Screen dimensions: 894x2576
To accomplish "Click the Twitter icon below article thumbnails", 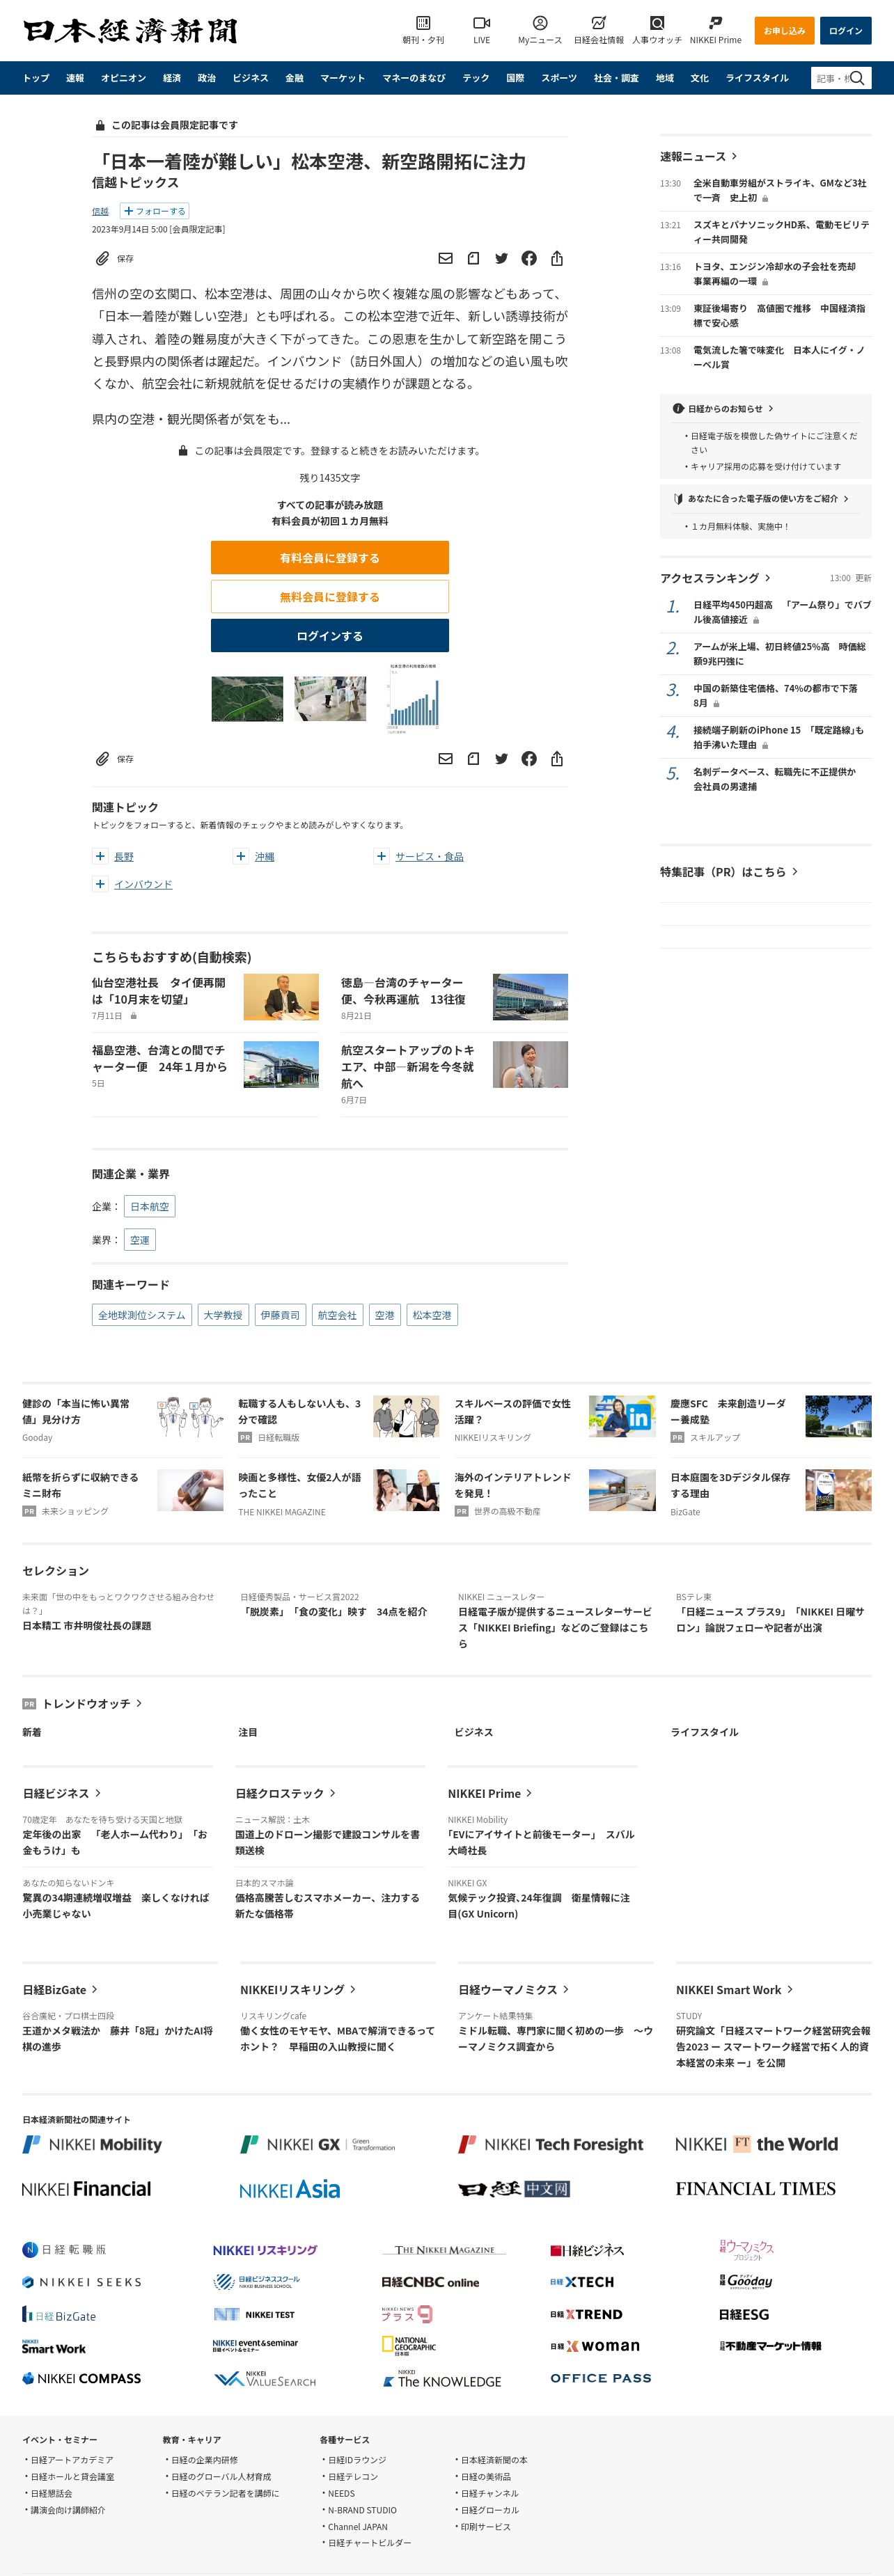I will point(501,759).
